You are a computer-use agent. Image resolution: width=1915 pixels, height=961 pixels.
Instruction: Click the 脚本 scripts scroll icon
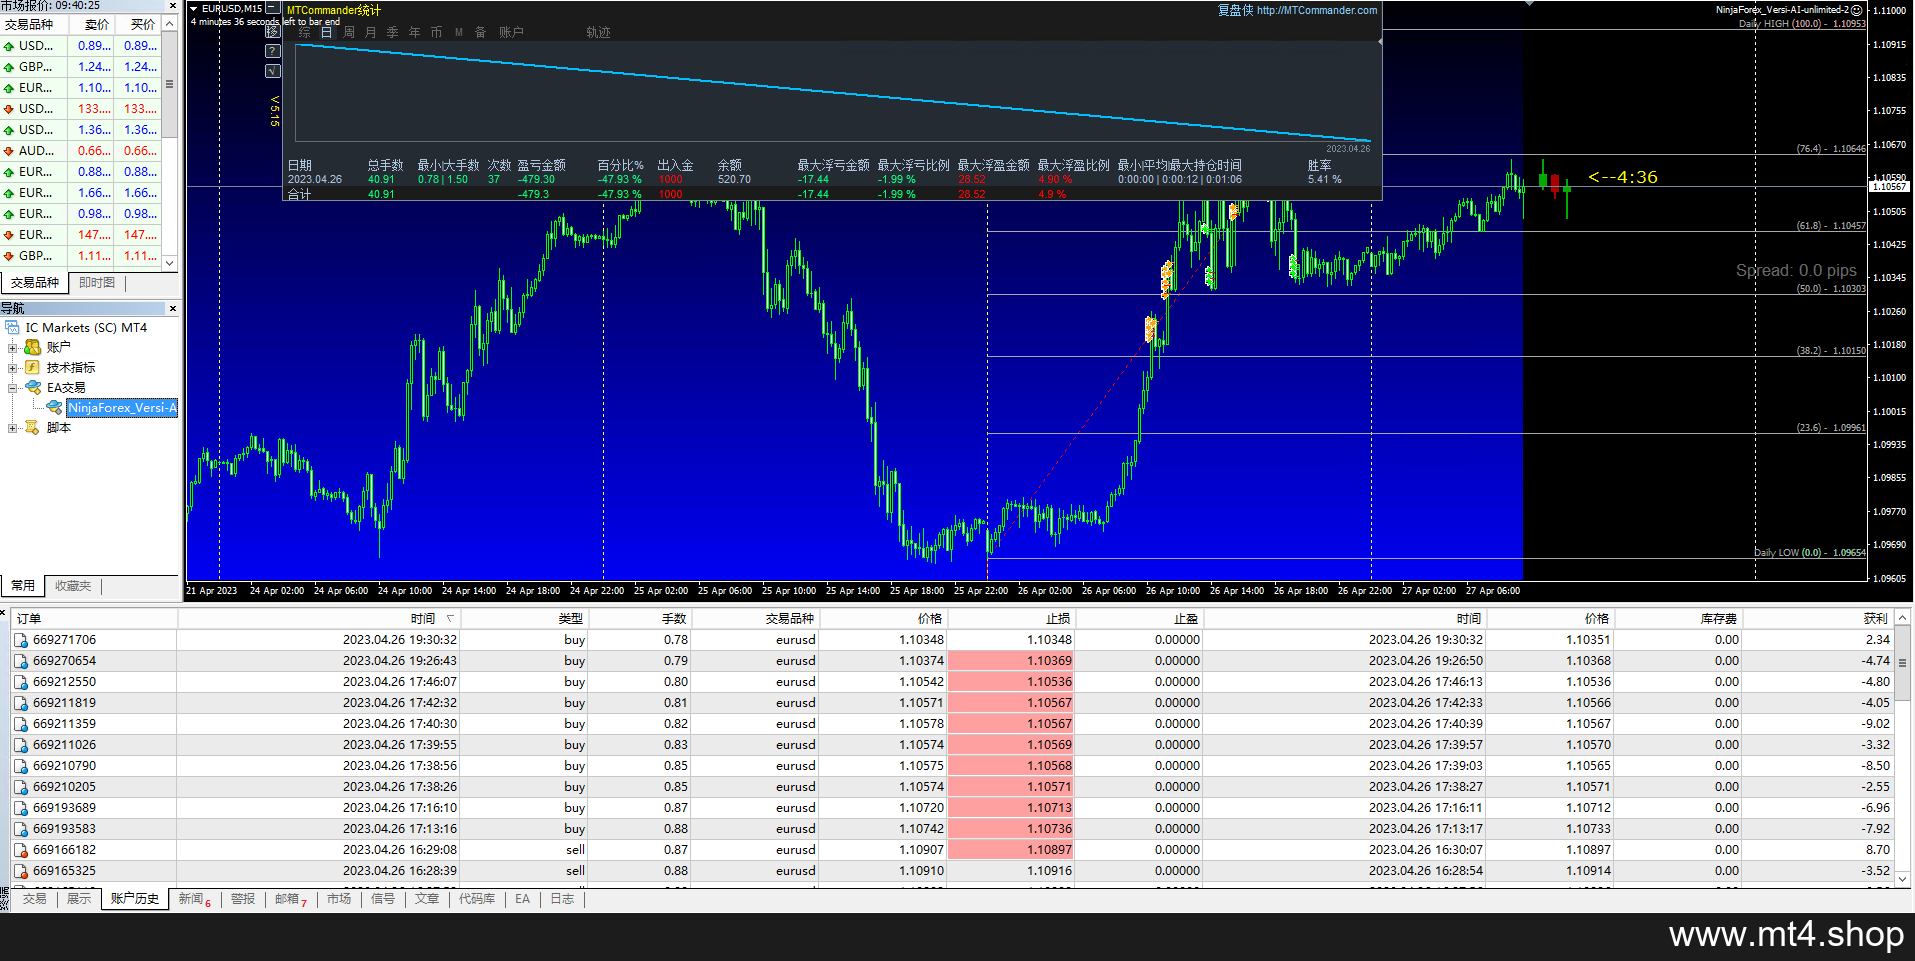click(32, 427)
